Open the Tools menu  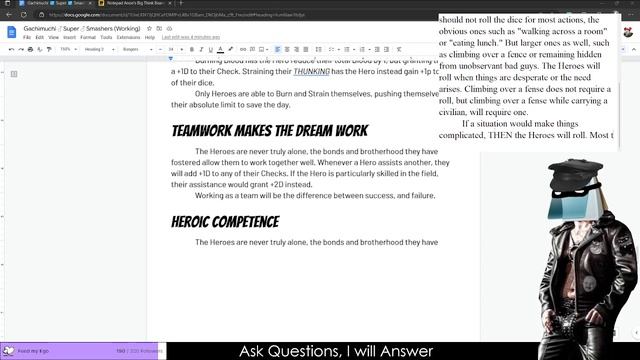point(106,37)
